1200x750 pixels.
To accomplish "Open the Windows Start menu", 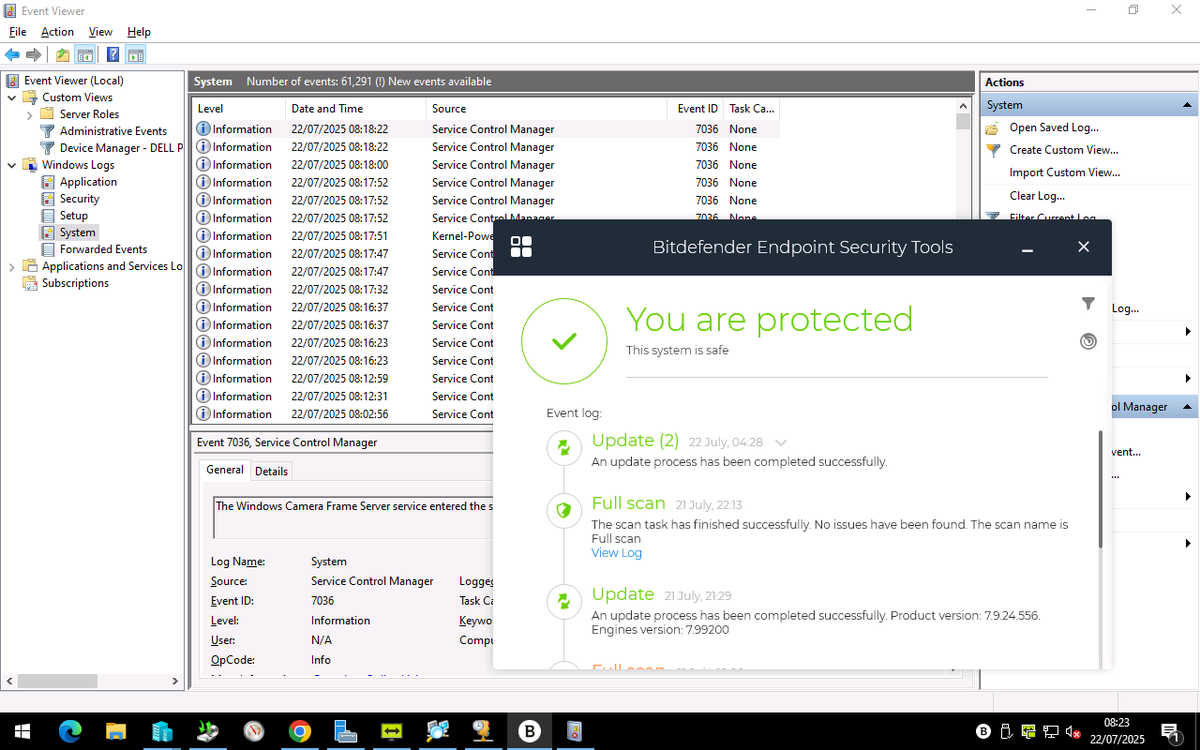I will [22, 732].
